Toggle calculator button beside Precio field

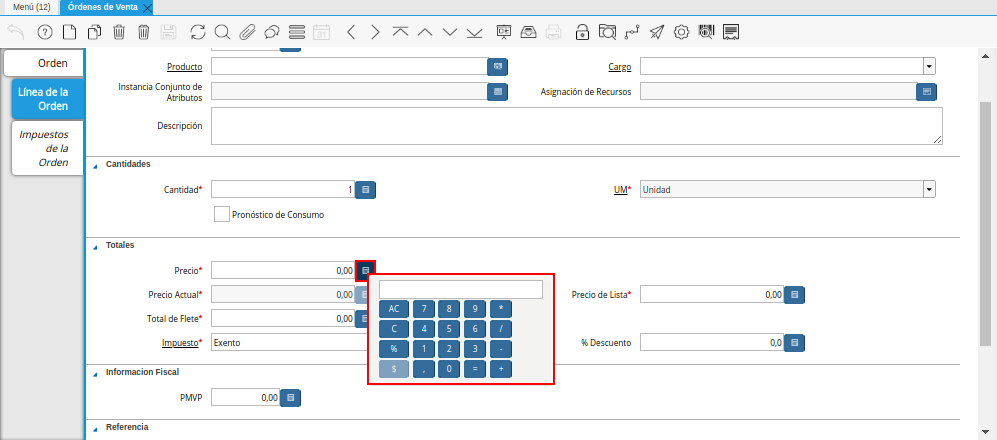366,270
